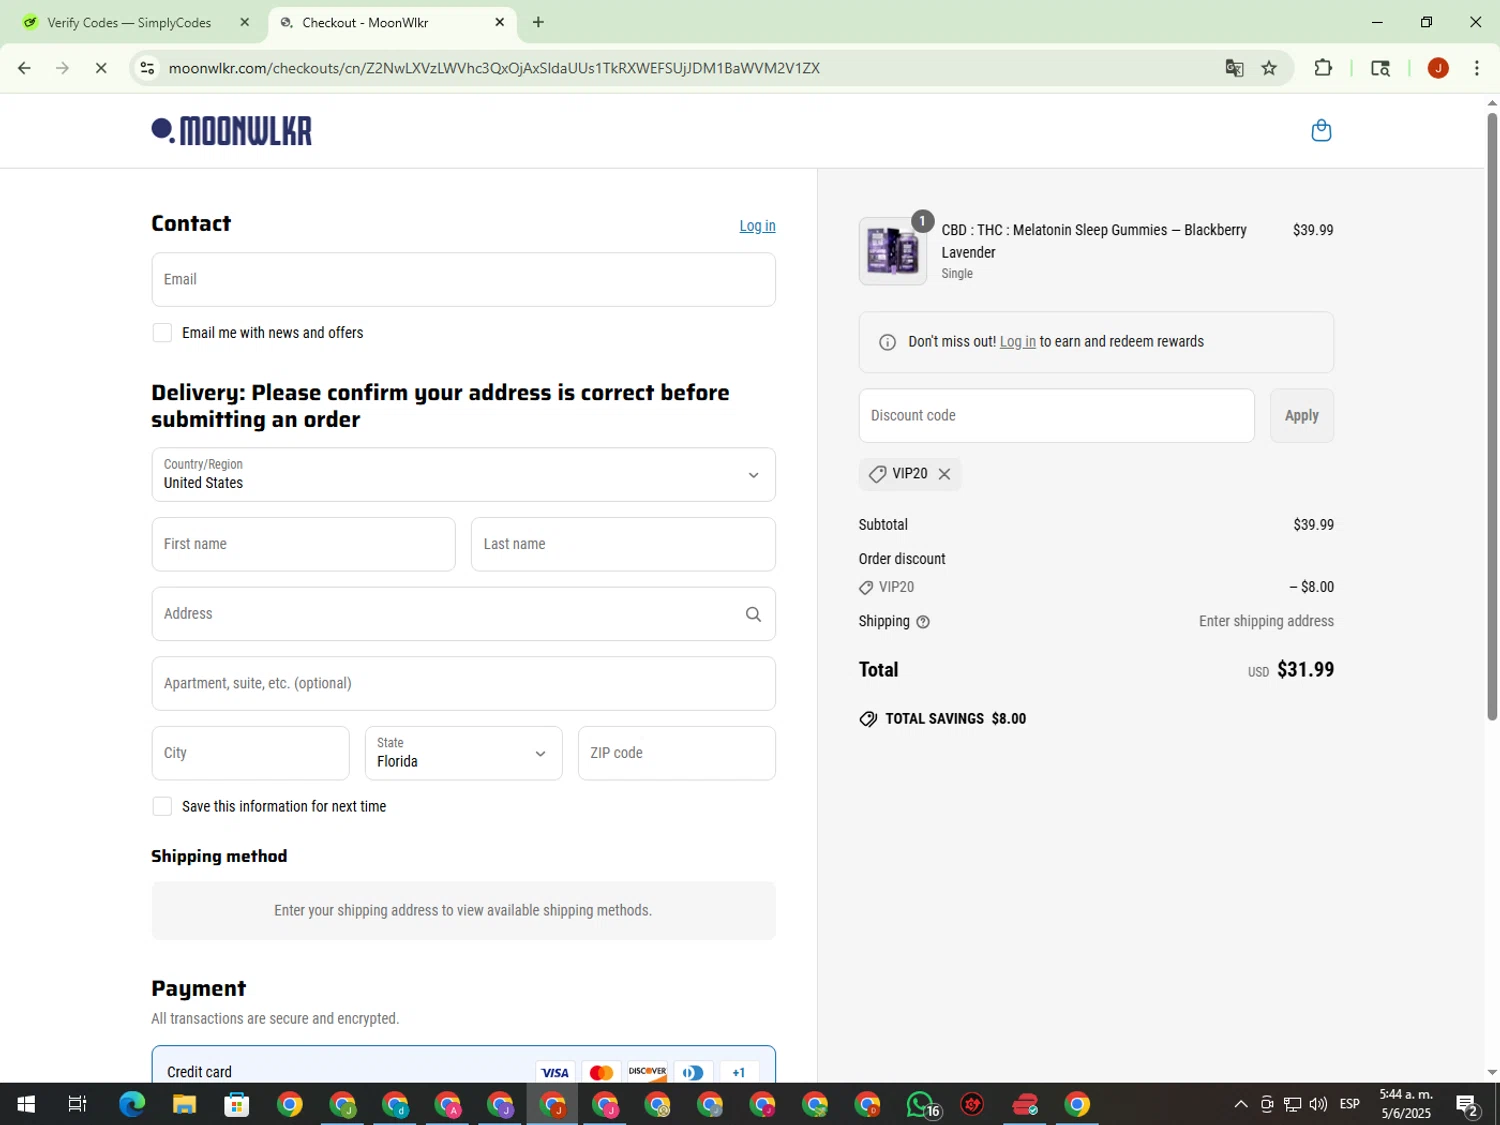This screenshot has width=1500, height=1125.
Task: Open the volume speaker tray icon
Action: (x=1318, y=1104)
